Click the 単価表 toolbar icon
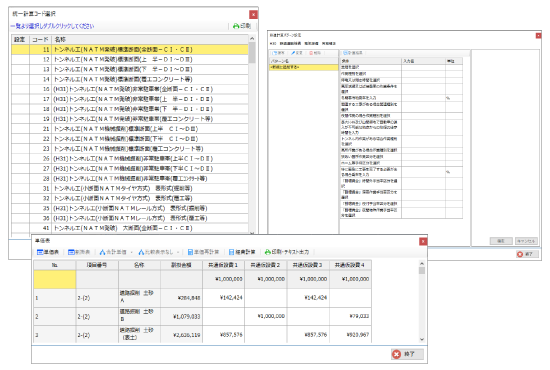The image size is (550, 370). coord(40,252)
